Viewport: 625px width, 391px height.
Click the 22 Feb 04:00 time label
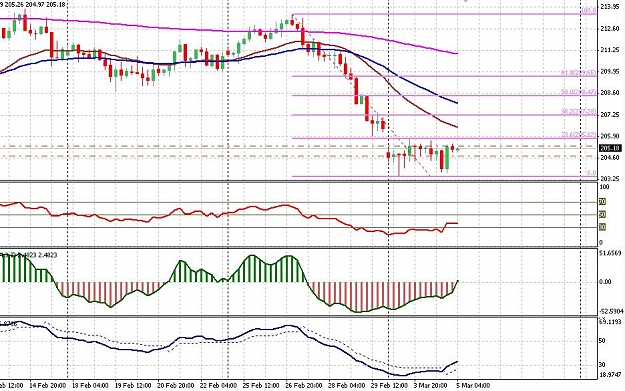(218, 386)
